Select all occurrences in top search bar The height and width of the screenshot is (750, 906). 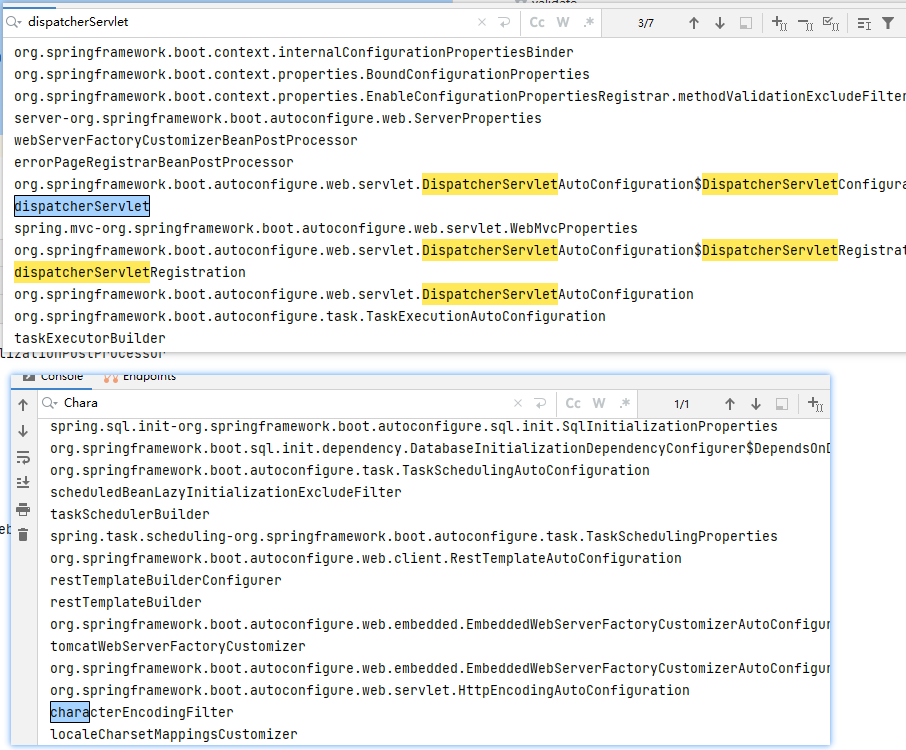[x=831, y=23]
